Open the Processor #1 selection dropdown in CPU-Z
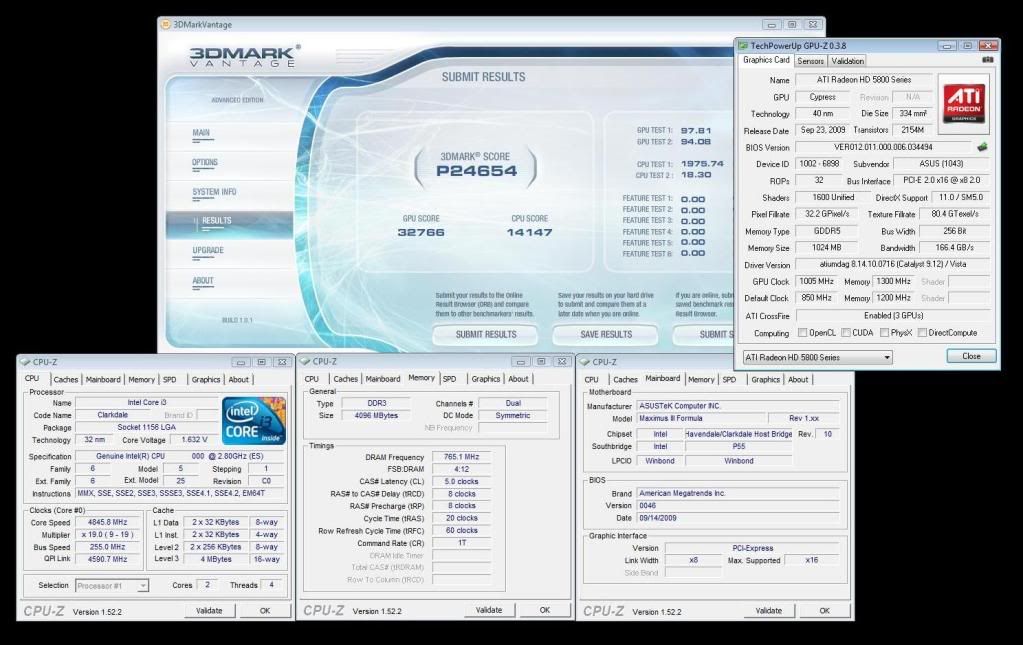 [x=112, y=586]
